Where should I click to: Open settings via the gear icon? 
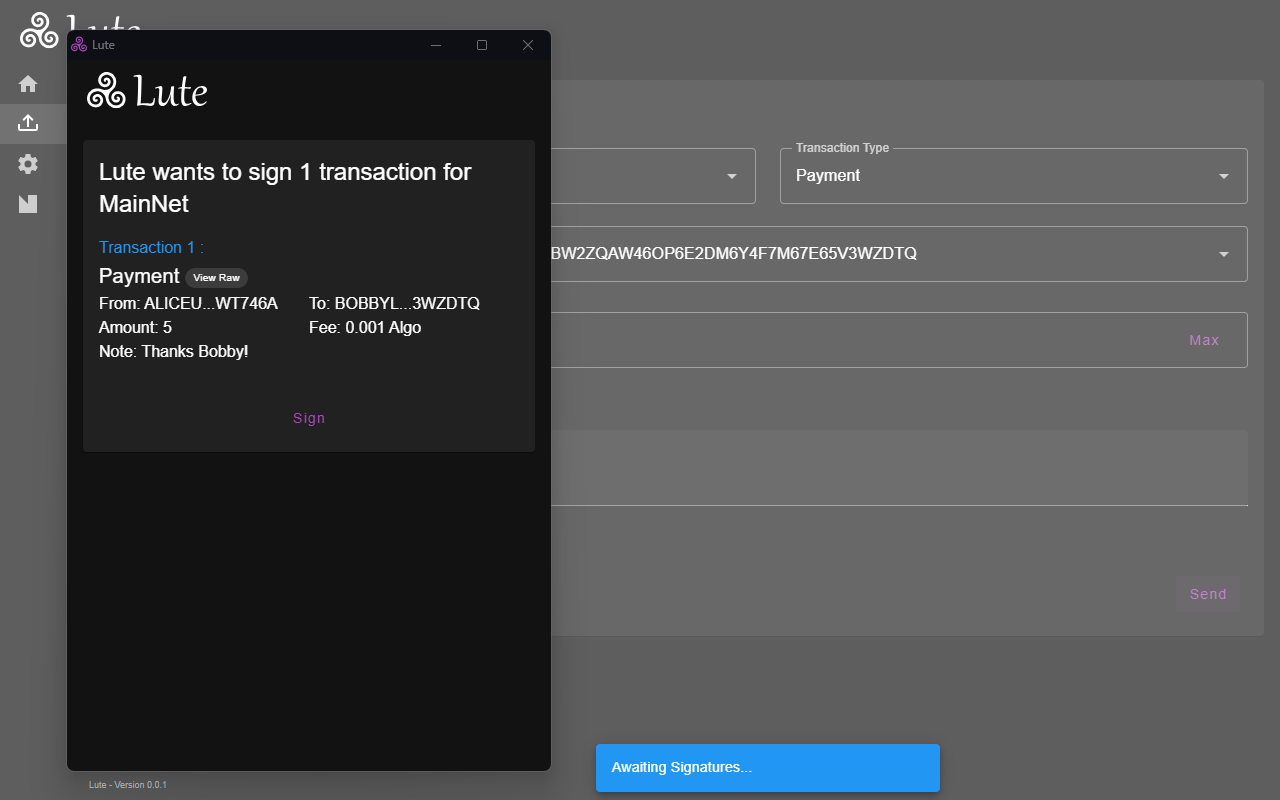(28, 164)
